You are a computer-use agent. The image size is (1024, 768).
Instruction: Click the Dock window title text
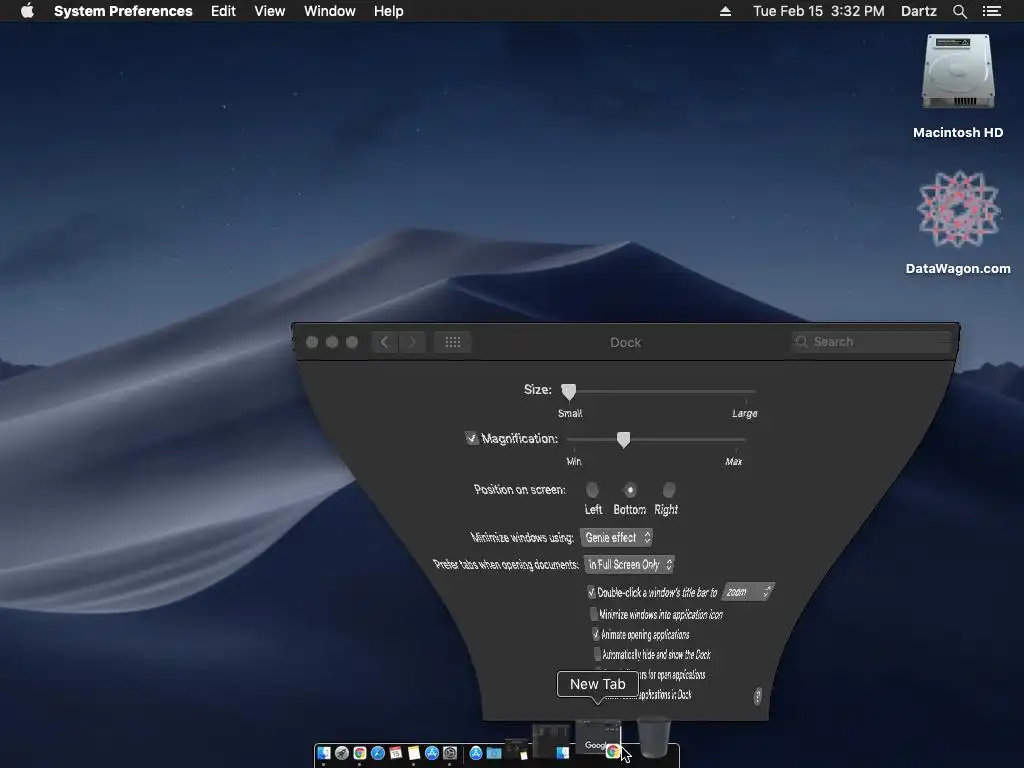point(626,342)
